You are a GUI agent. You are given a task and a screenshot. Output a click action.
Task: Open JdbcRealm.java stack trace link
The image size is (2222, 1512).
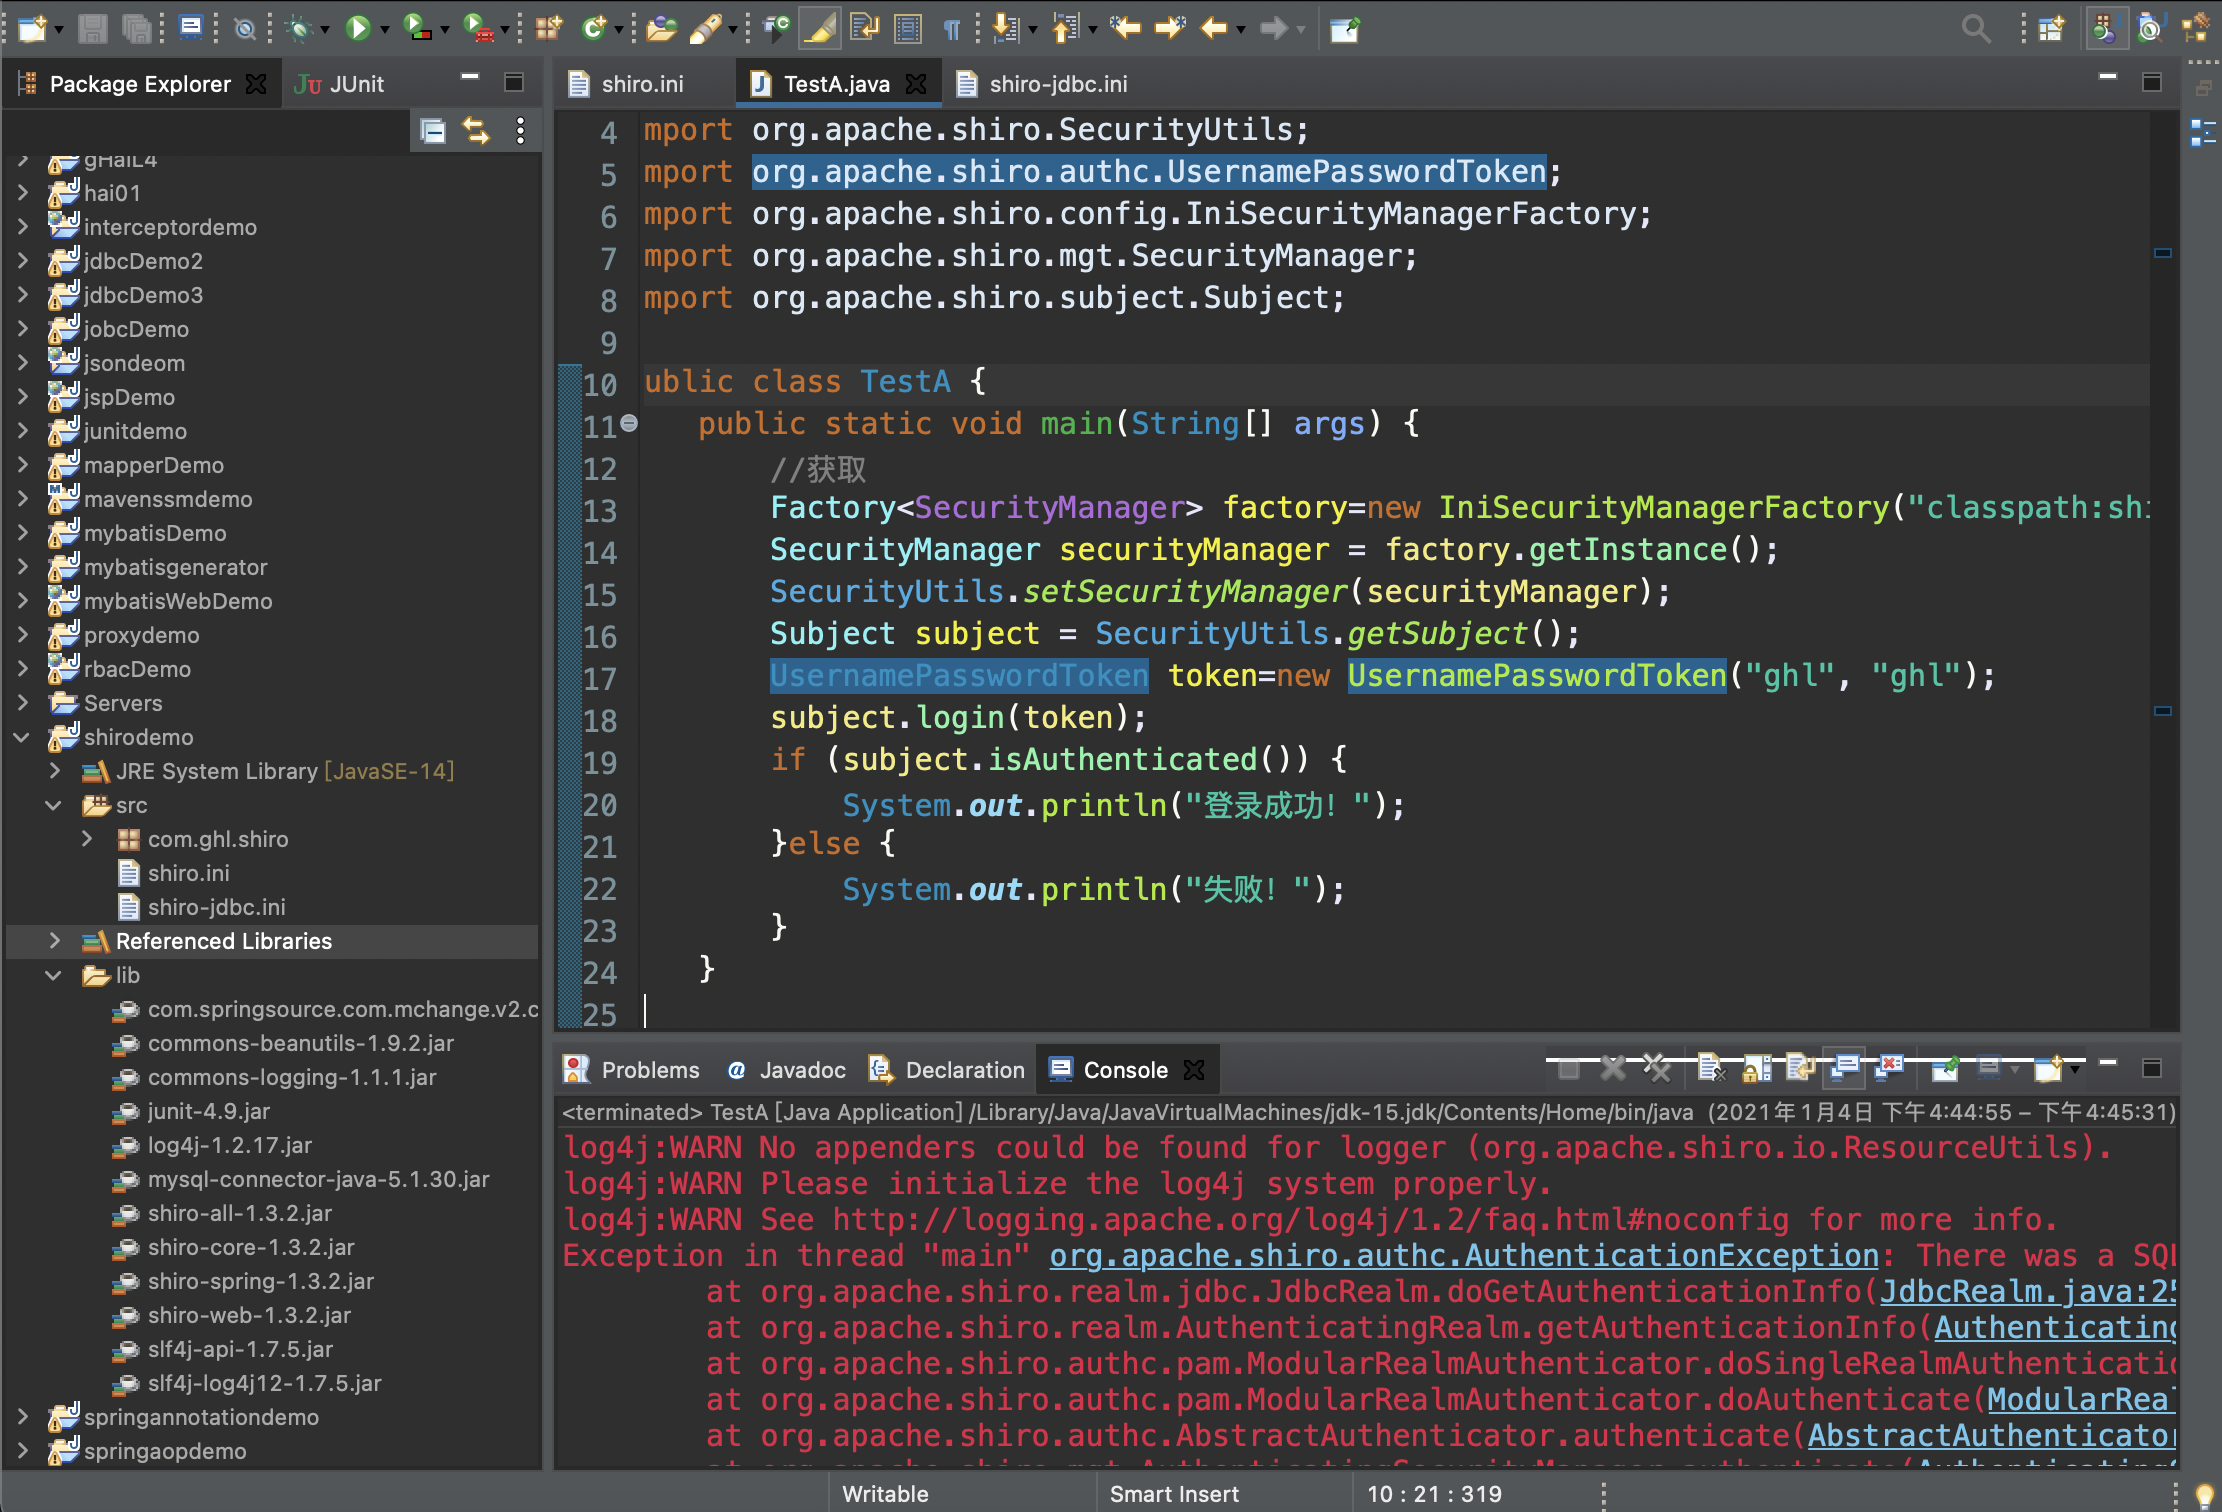pos(2028,1292)
